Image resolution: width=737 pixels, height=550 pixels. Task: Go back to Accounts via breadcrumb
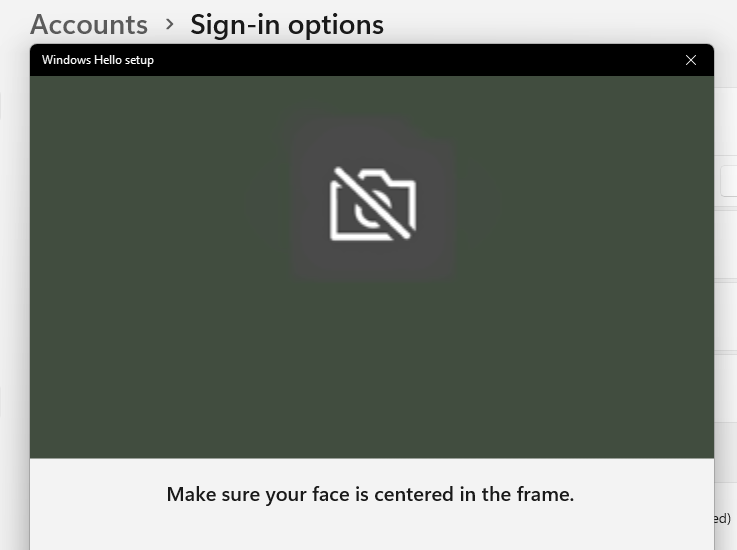(89, 24)
